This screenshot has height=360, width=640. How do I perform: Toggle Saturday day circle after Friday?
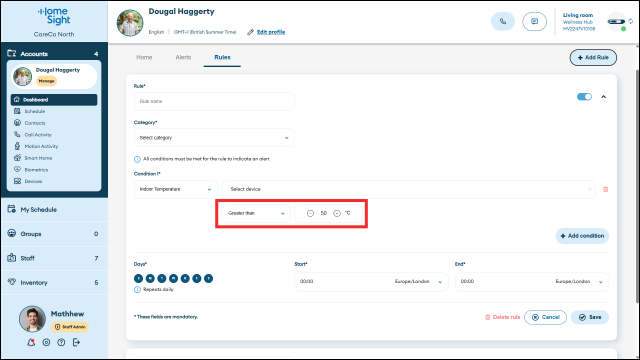pos(208,278)
